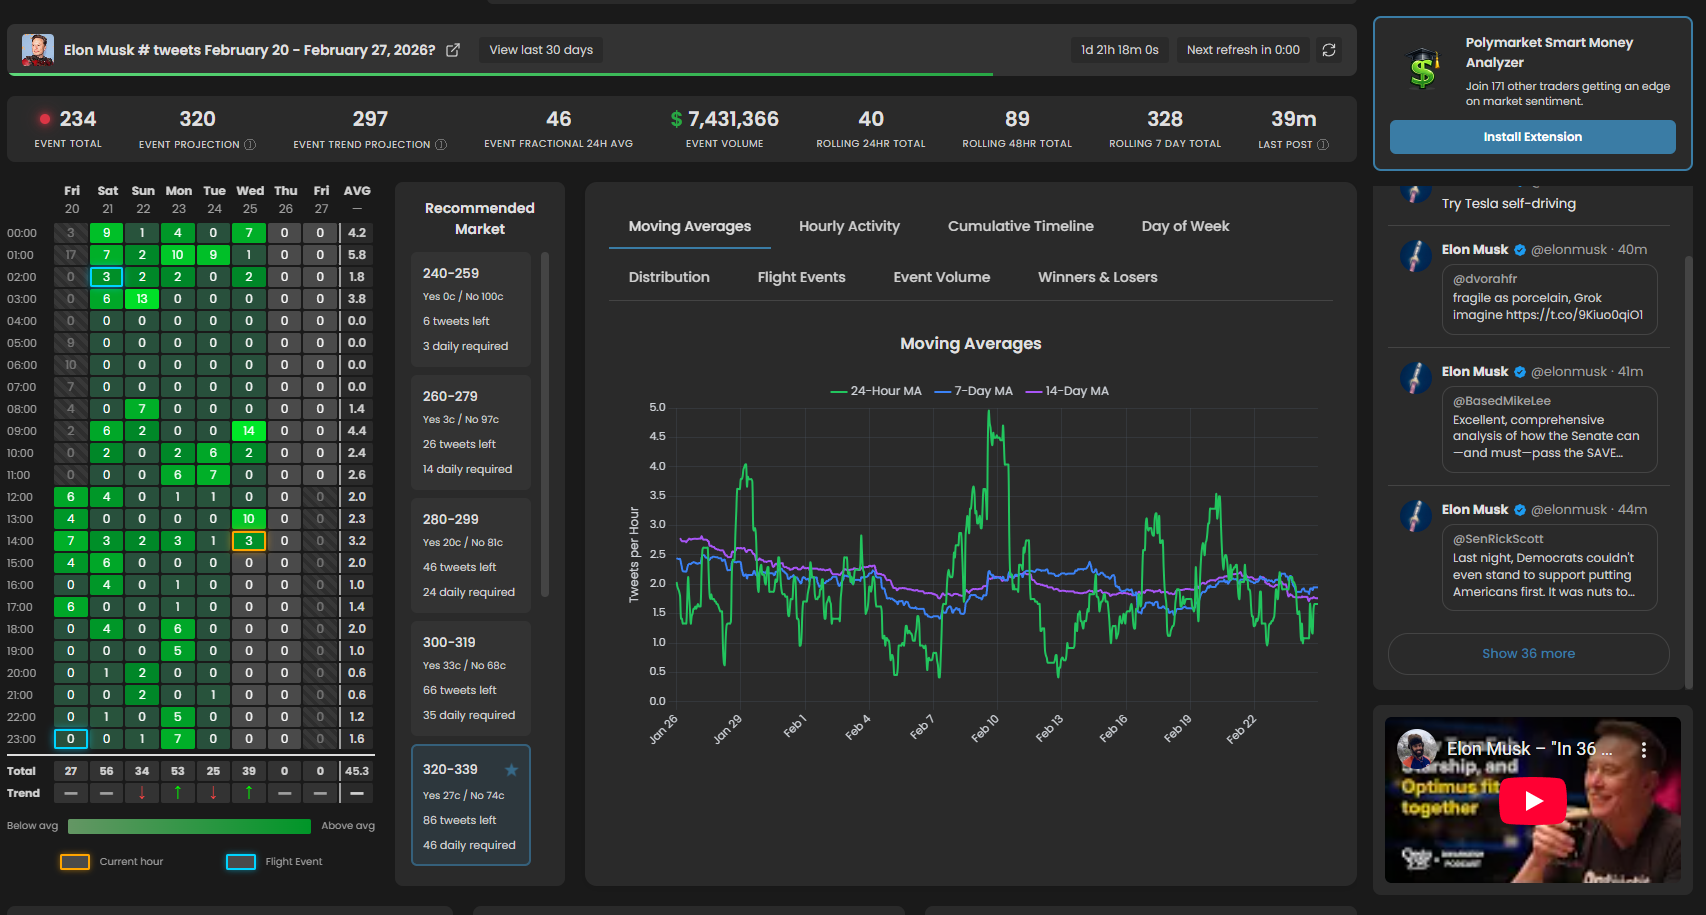Click the Elon Musk avatar in the header bar
Screen dimensions: 1706x915
pyautogui.click(x=36, y=48)
